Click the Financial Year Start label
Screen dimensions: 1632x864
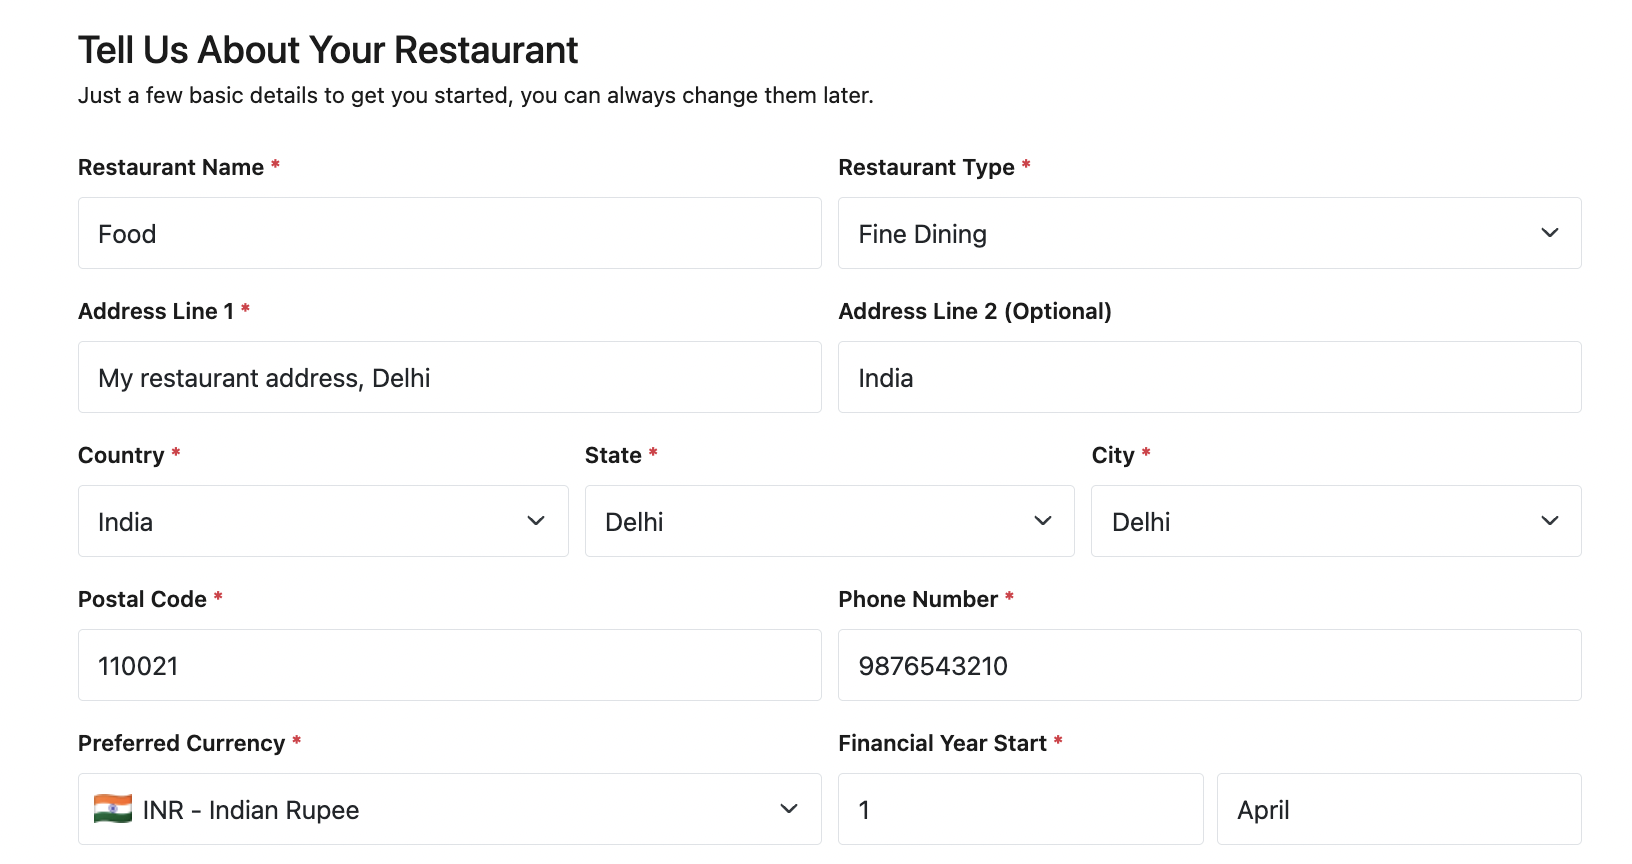click(x=942, y=743)
